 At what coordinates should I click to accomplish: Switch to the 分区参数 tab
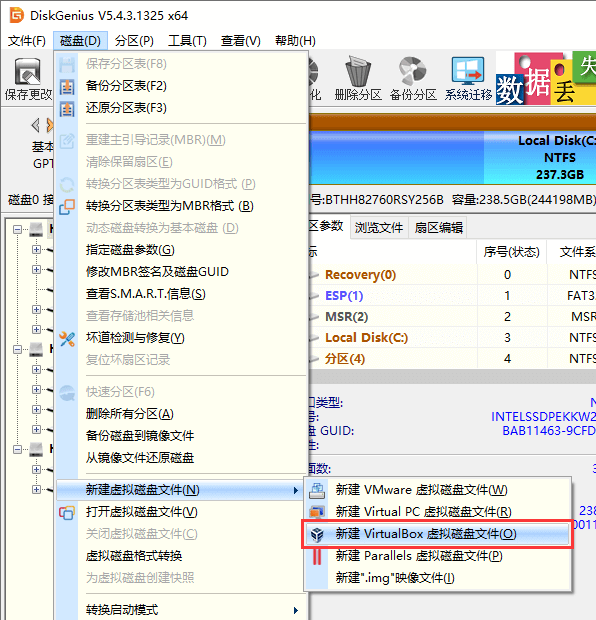(328, 226)
